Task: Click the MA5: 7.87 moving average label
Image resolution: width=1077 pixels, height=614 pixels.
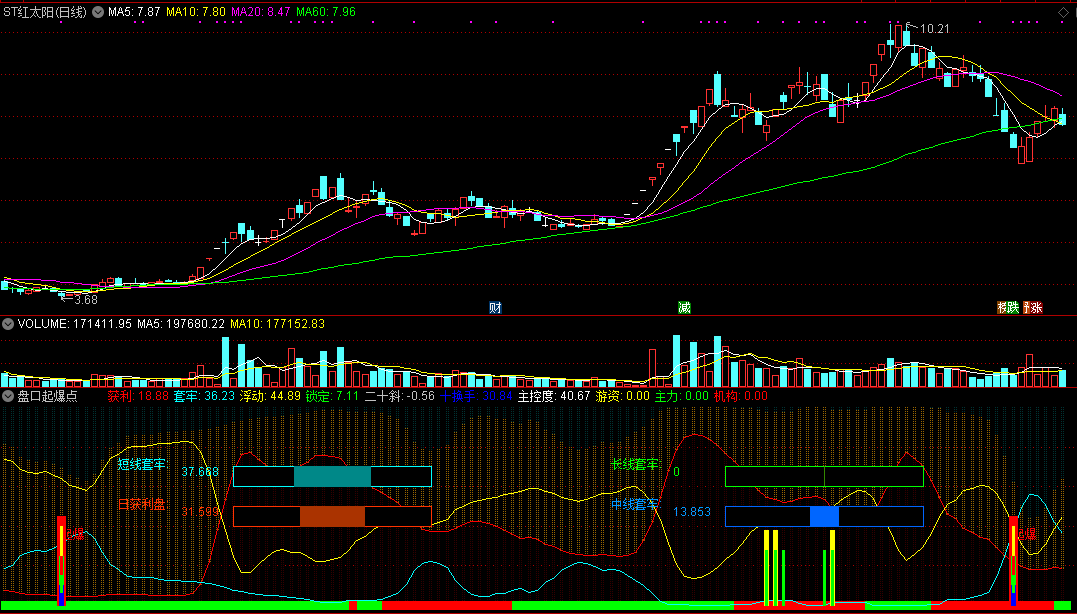Action: [134, 12]
